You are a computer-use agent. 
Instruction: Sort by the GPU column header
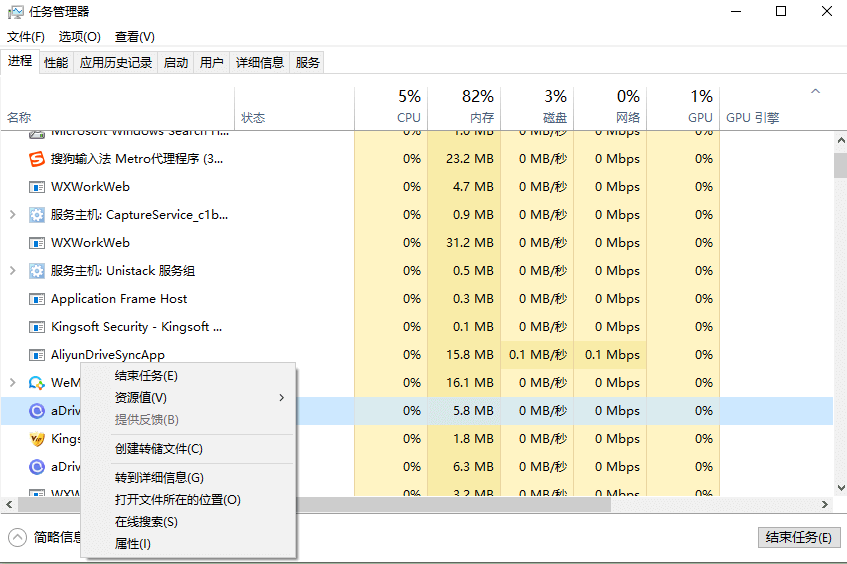pyautogui.click(x=683, y=107)
